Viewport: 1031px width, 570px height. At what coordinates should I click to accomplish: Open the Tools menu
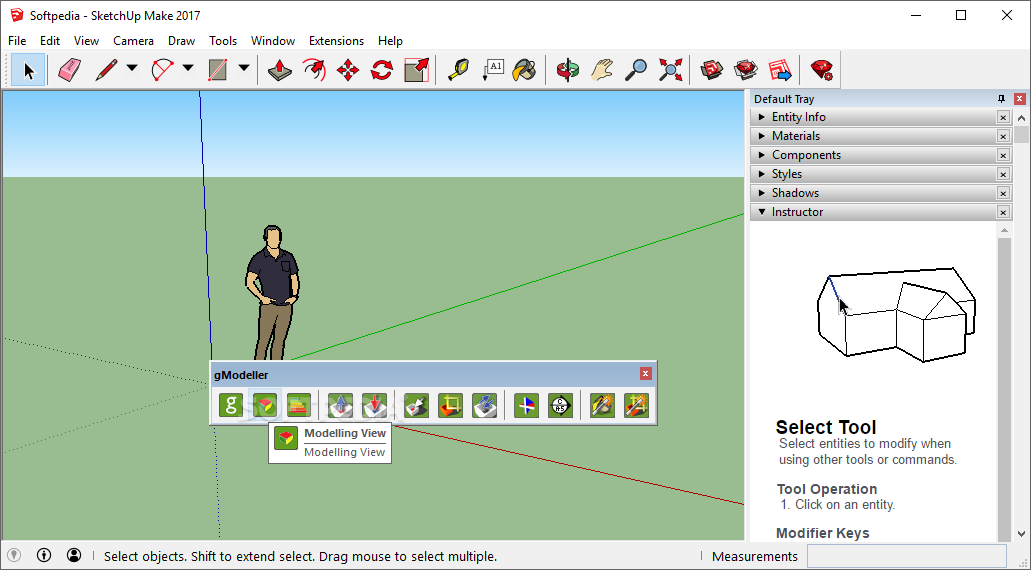[223, 41]
